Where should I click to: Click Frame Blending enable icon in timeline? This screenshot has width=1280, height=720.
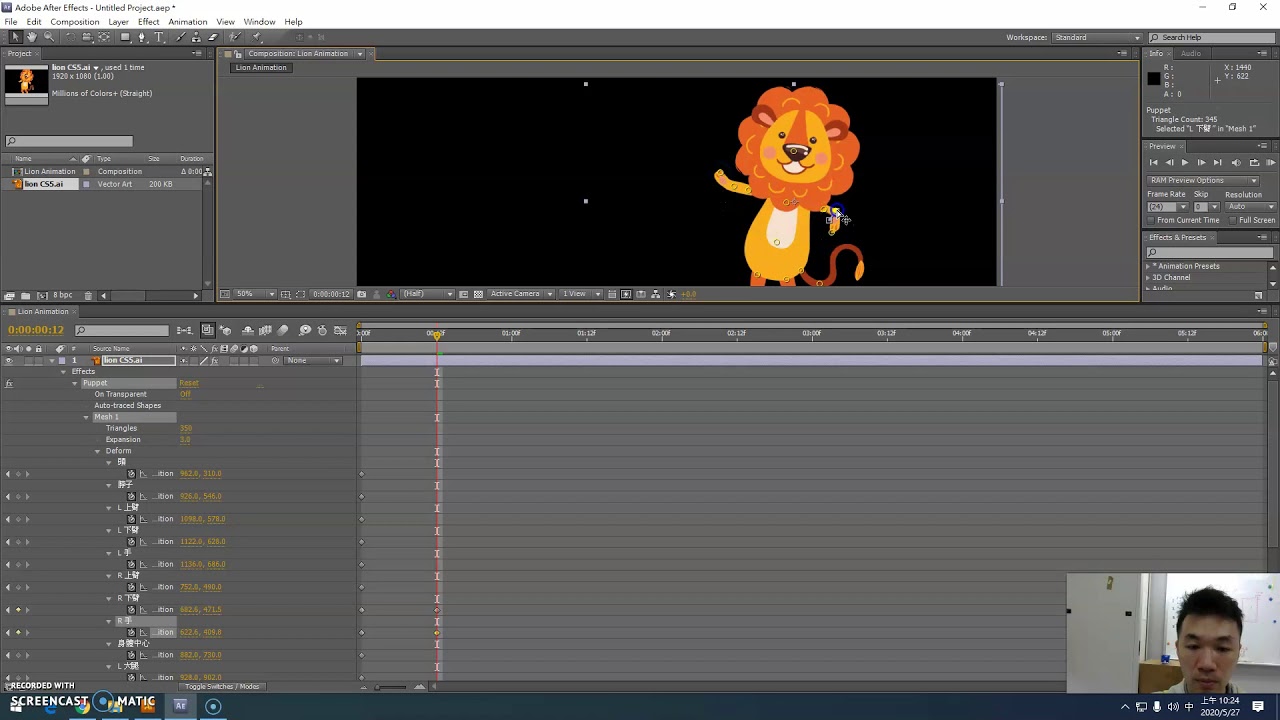265,330
